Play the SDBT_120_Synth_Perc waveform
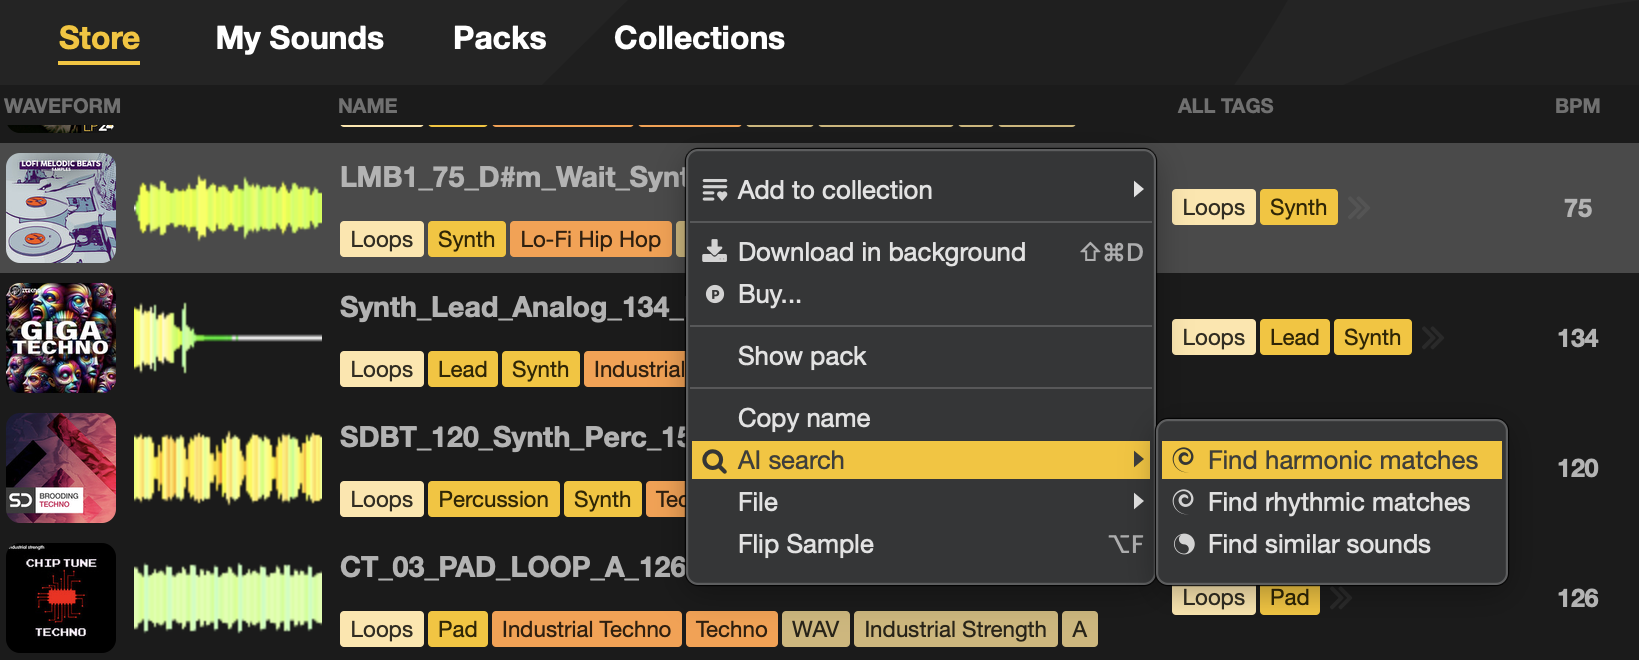The image size is (1639, 660). tap(228, 468)
